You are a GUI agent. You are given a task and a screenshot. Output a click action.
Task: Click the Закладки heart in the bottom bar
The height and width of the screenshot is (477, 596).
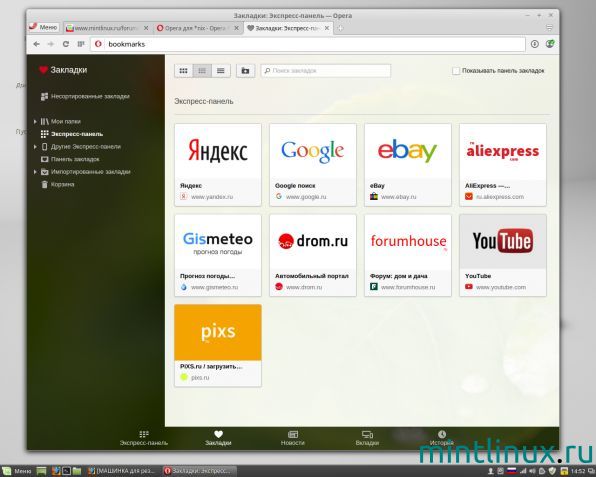click(218, 438)
